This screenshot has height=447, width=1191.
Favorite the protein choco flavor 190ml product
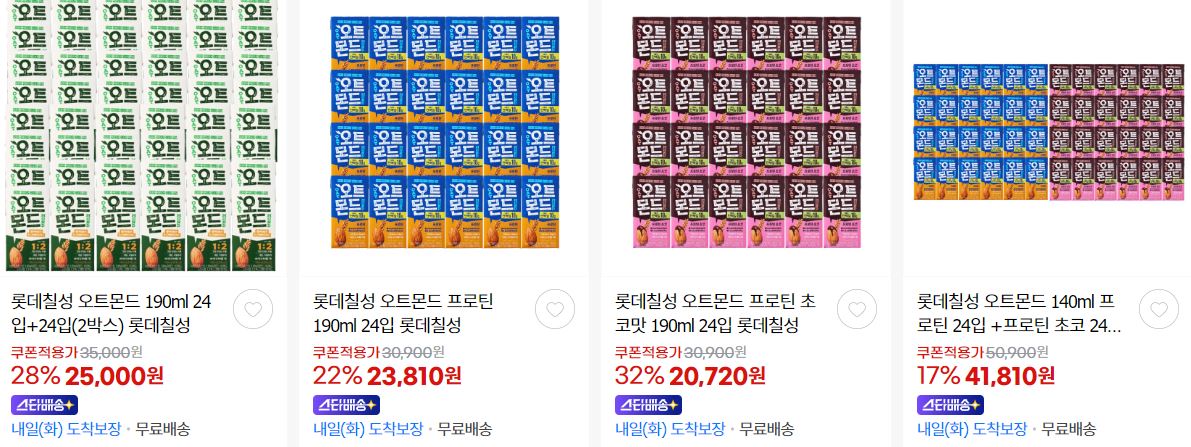point(857,309)
